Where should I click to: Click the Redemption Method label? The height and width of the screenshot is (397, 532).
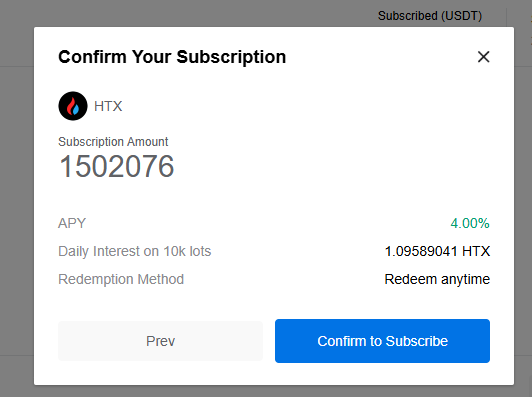pyautogui.click(x=121, y=279)
